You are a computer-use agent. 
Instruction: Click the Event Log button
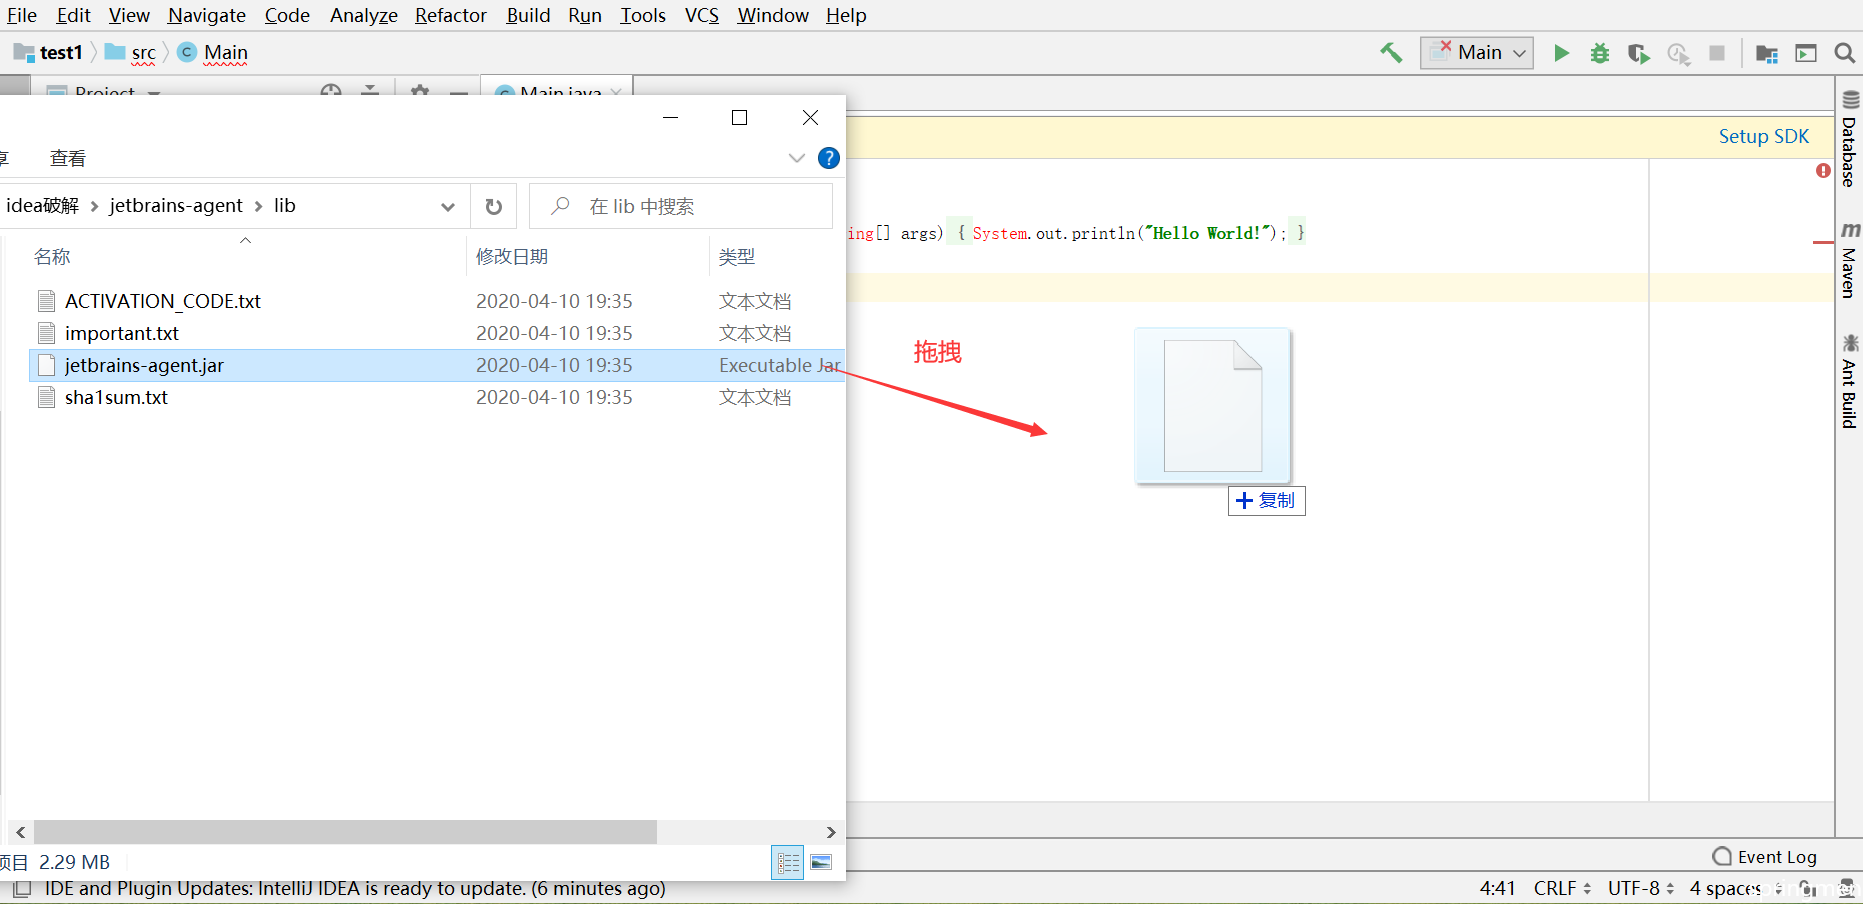1765,857
